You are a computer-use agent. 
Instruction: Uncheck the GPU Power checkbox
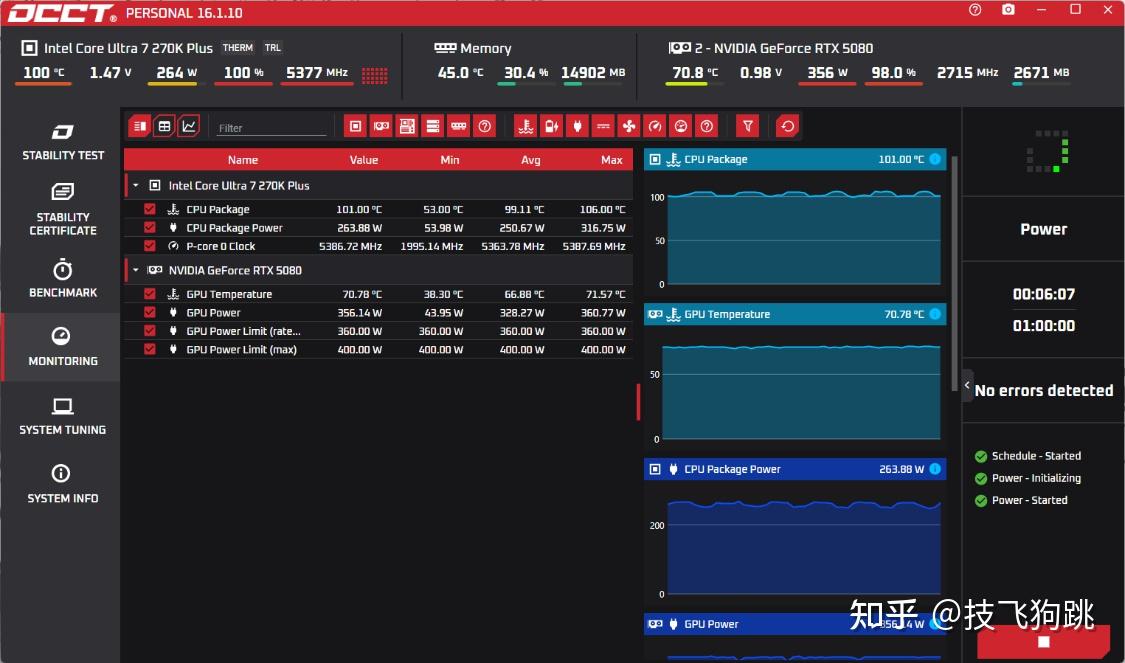click(x=149, y=312)
